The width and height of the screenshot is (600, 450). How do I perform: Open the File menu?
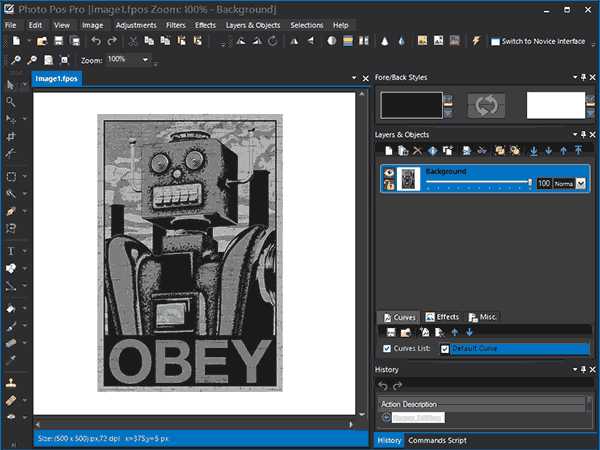10,25
